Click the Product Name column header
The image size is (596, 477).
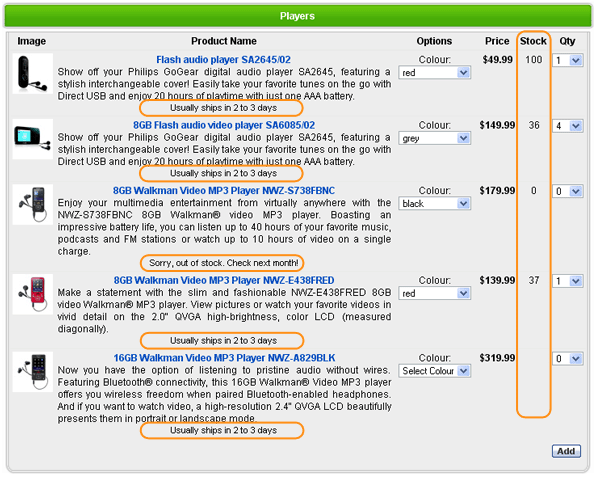224,41
